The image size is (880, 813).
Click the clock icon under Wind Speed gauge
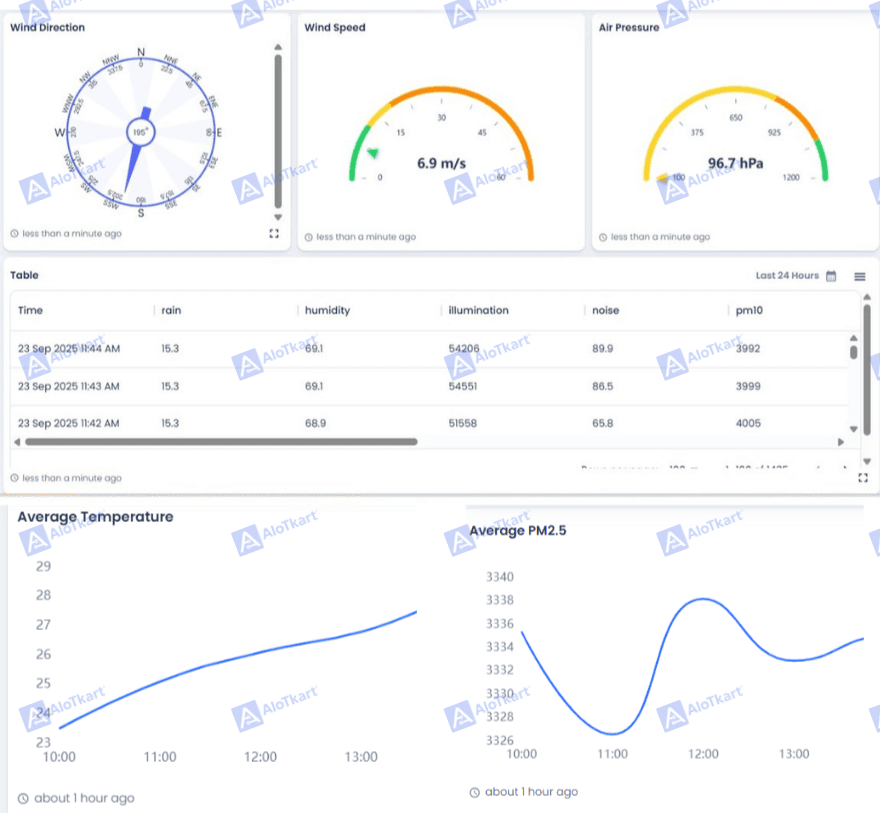pyautogui.click(x=308, y=237)
